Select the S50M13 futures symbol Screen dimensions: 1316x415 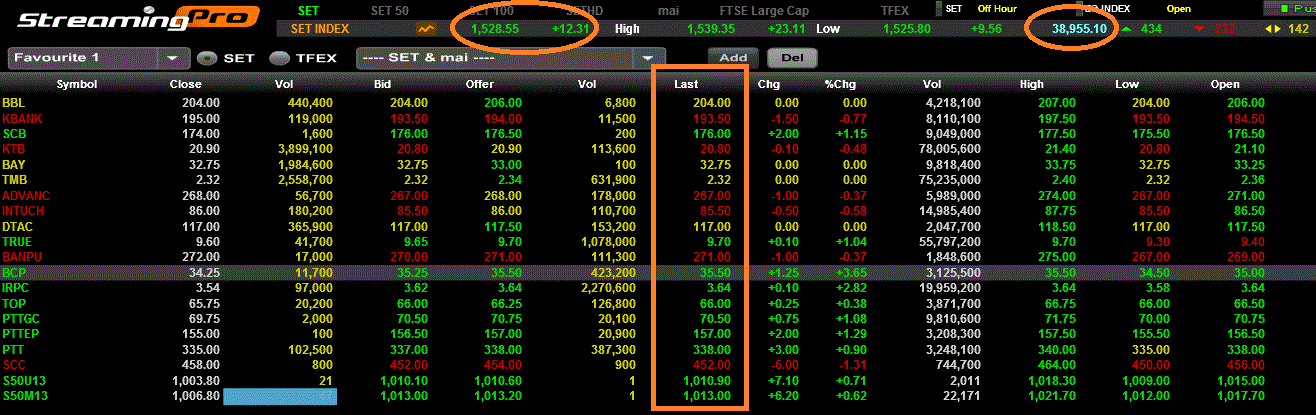click(x=22, y=396)
